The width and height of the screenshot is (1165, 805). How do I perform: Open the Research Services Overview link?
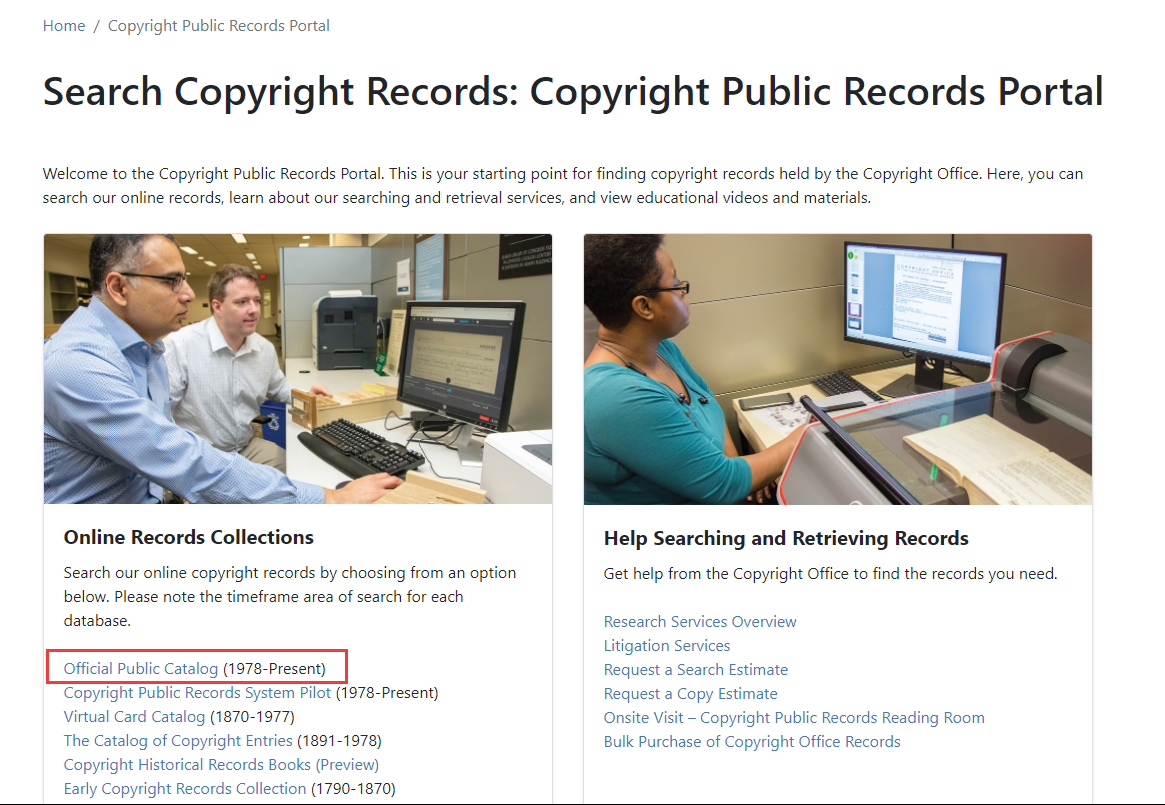click(700, 621)
